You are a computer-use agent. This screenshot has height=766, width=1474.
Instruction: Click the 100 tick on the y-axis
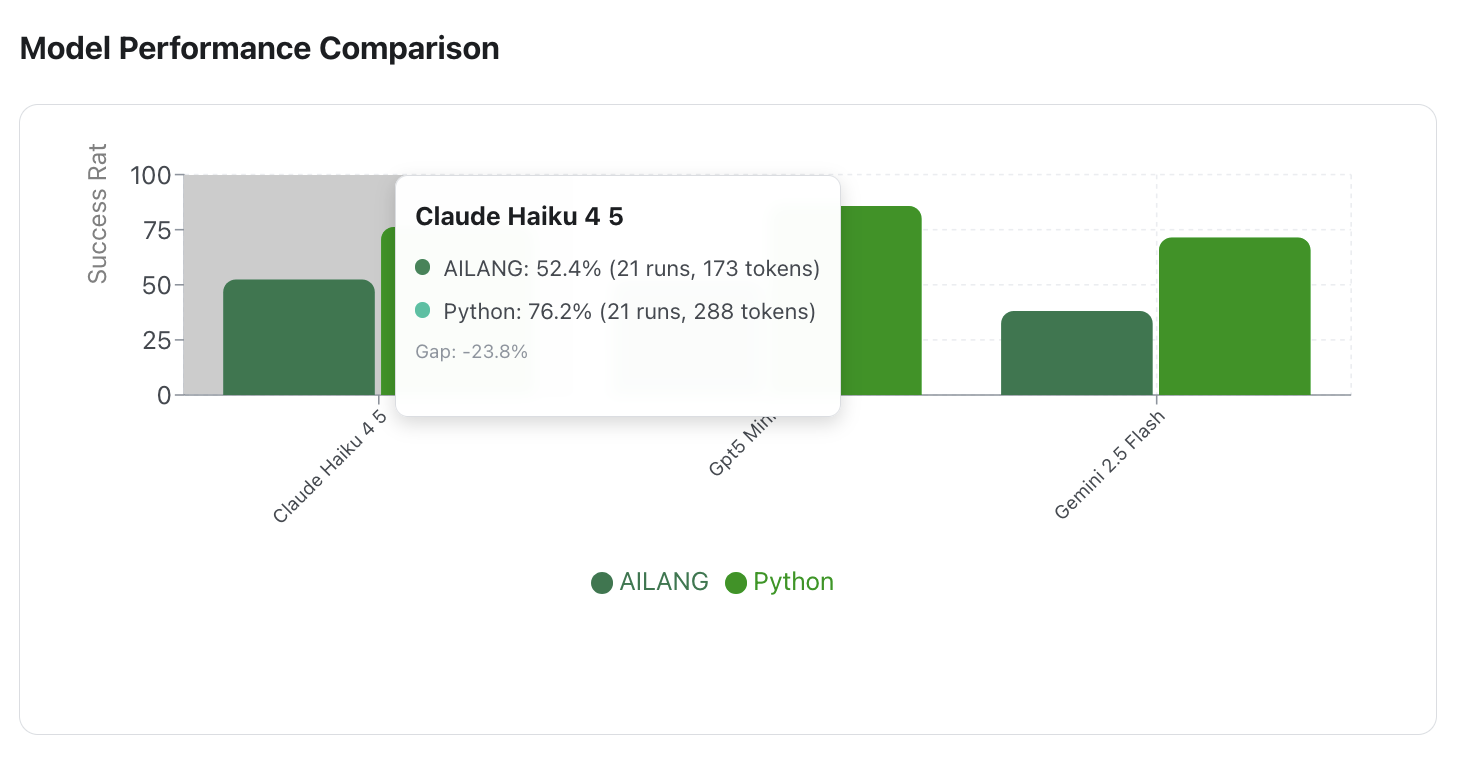click(x=151, y=176)
